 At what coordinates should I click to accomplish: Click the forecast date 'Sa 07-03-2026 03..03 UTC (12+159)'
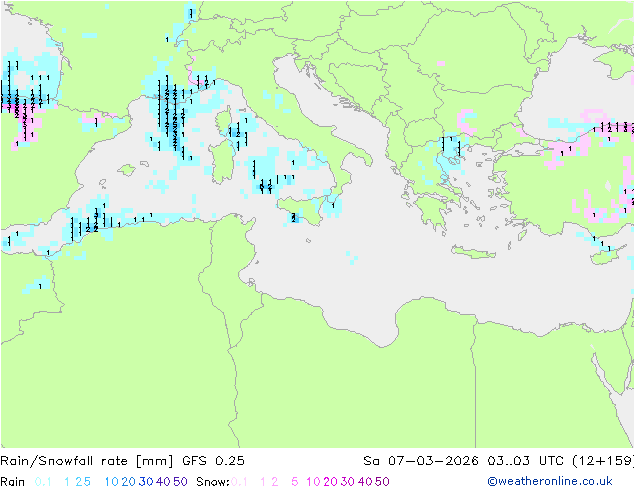point(498,461)
